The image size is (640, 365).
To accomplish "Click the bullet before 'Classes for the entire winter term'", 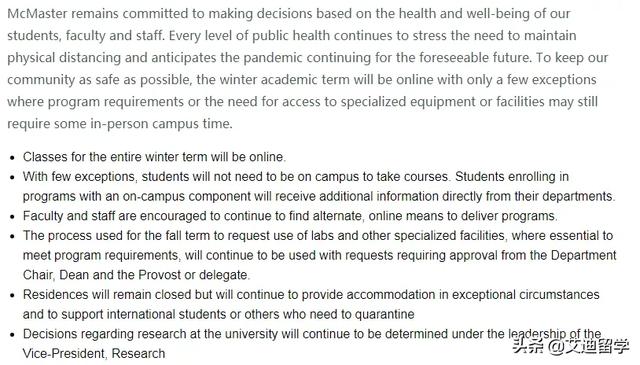I will 13,158.
